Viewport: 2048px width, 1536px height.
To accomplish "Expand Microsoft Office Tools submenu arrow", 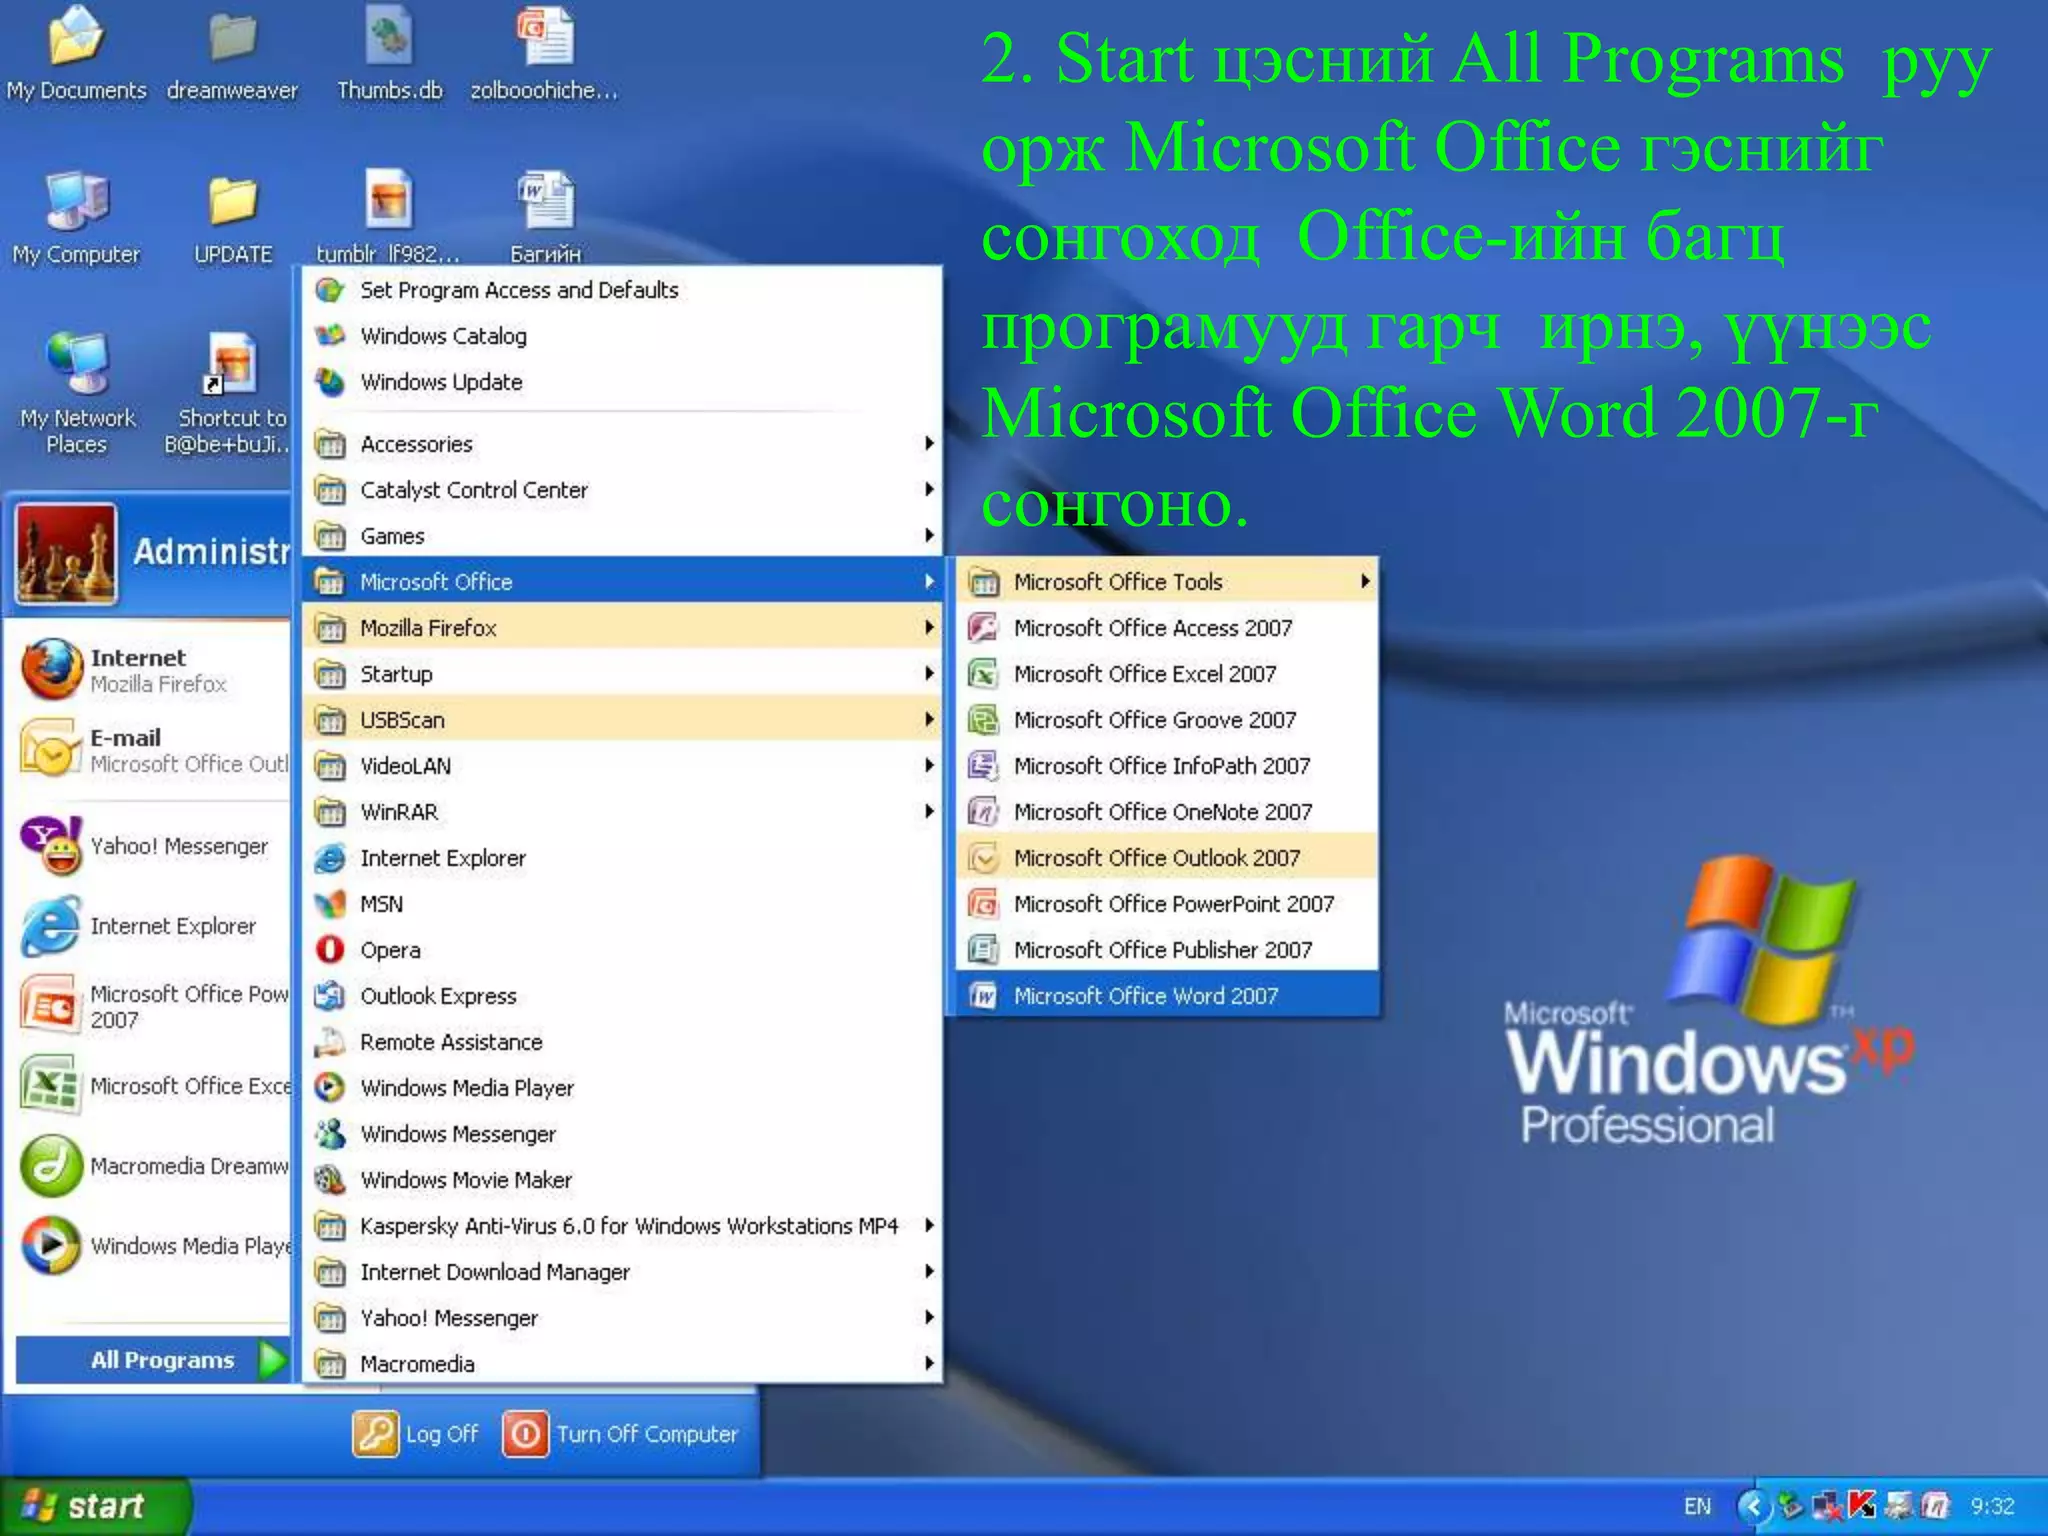I will [1365, 581].
